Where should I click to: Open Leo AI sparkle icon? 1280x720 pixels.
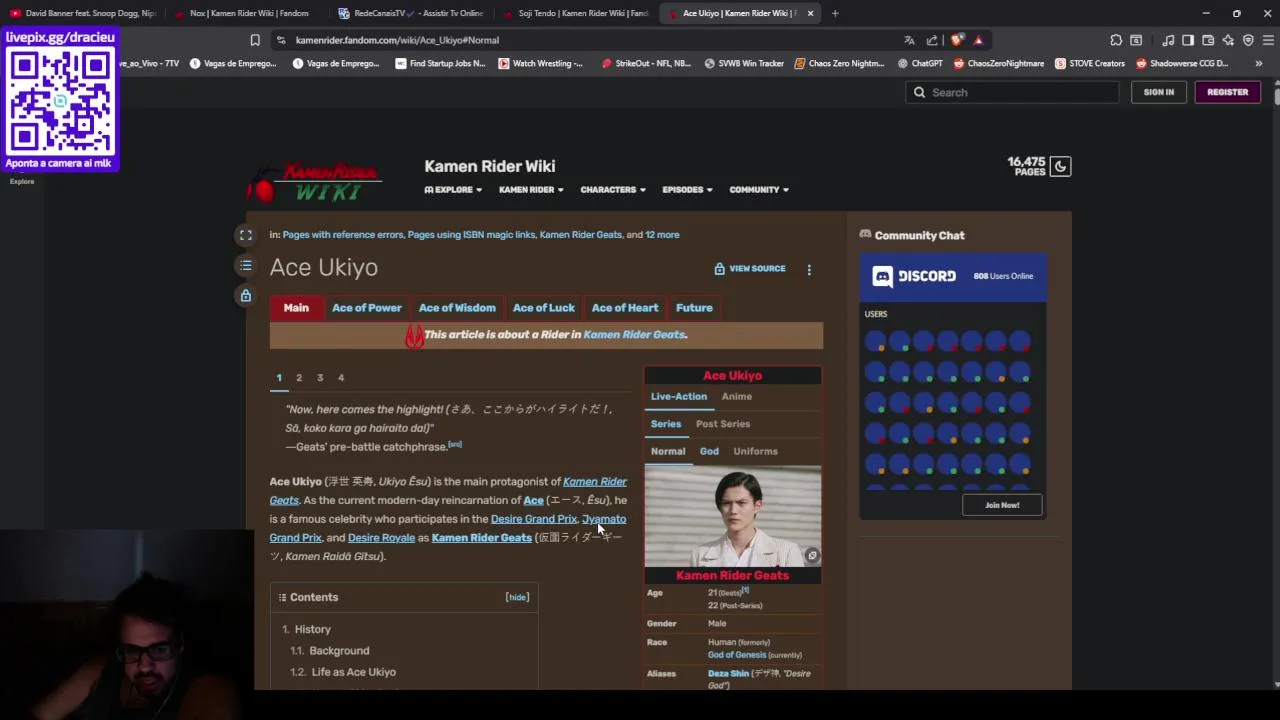[x=1228, y=40]
